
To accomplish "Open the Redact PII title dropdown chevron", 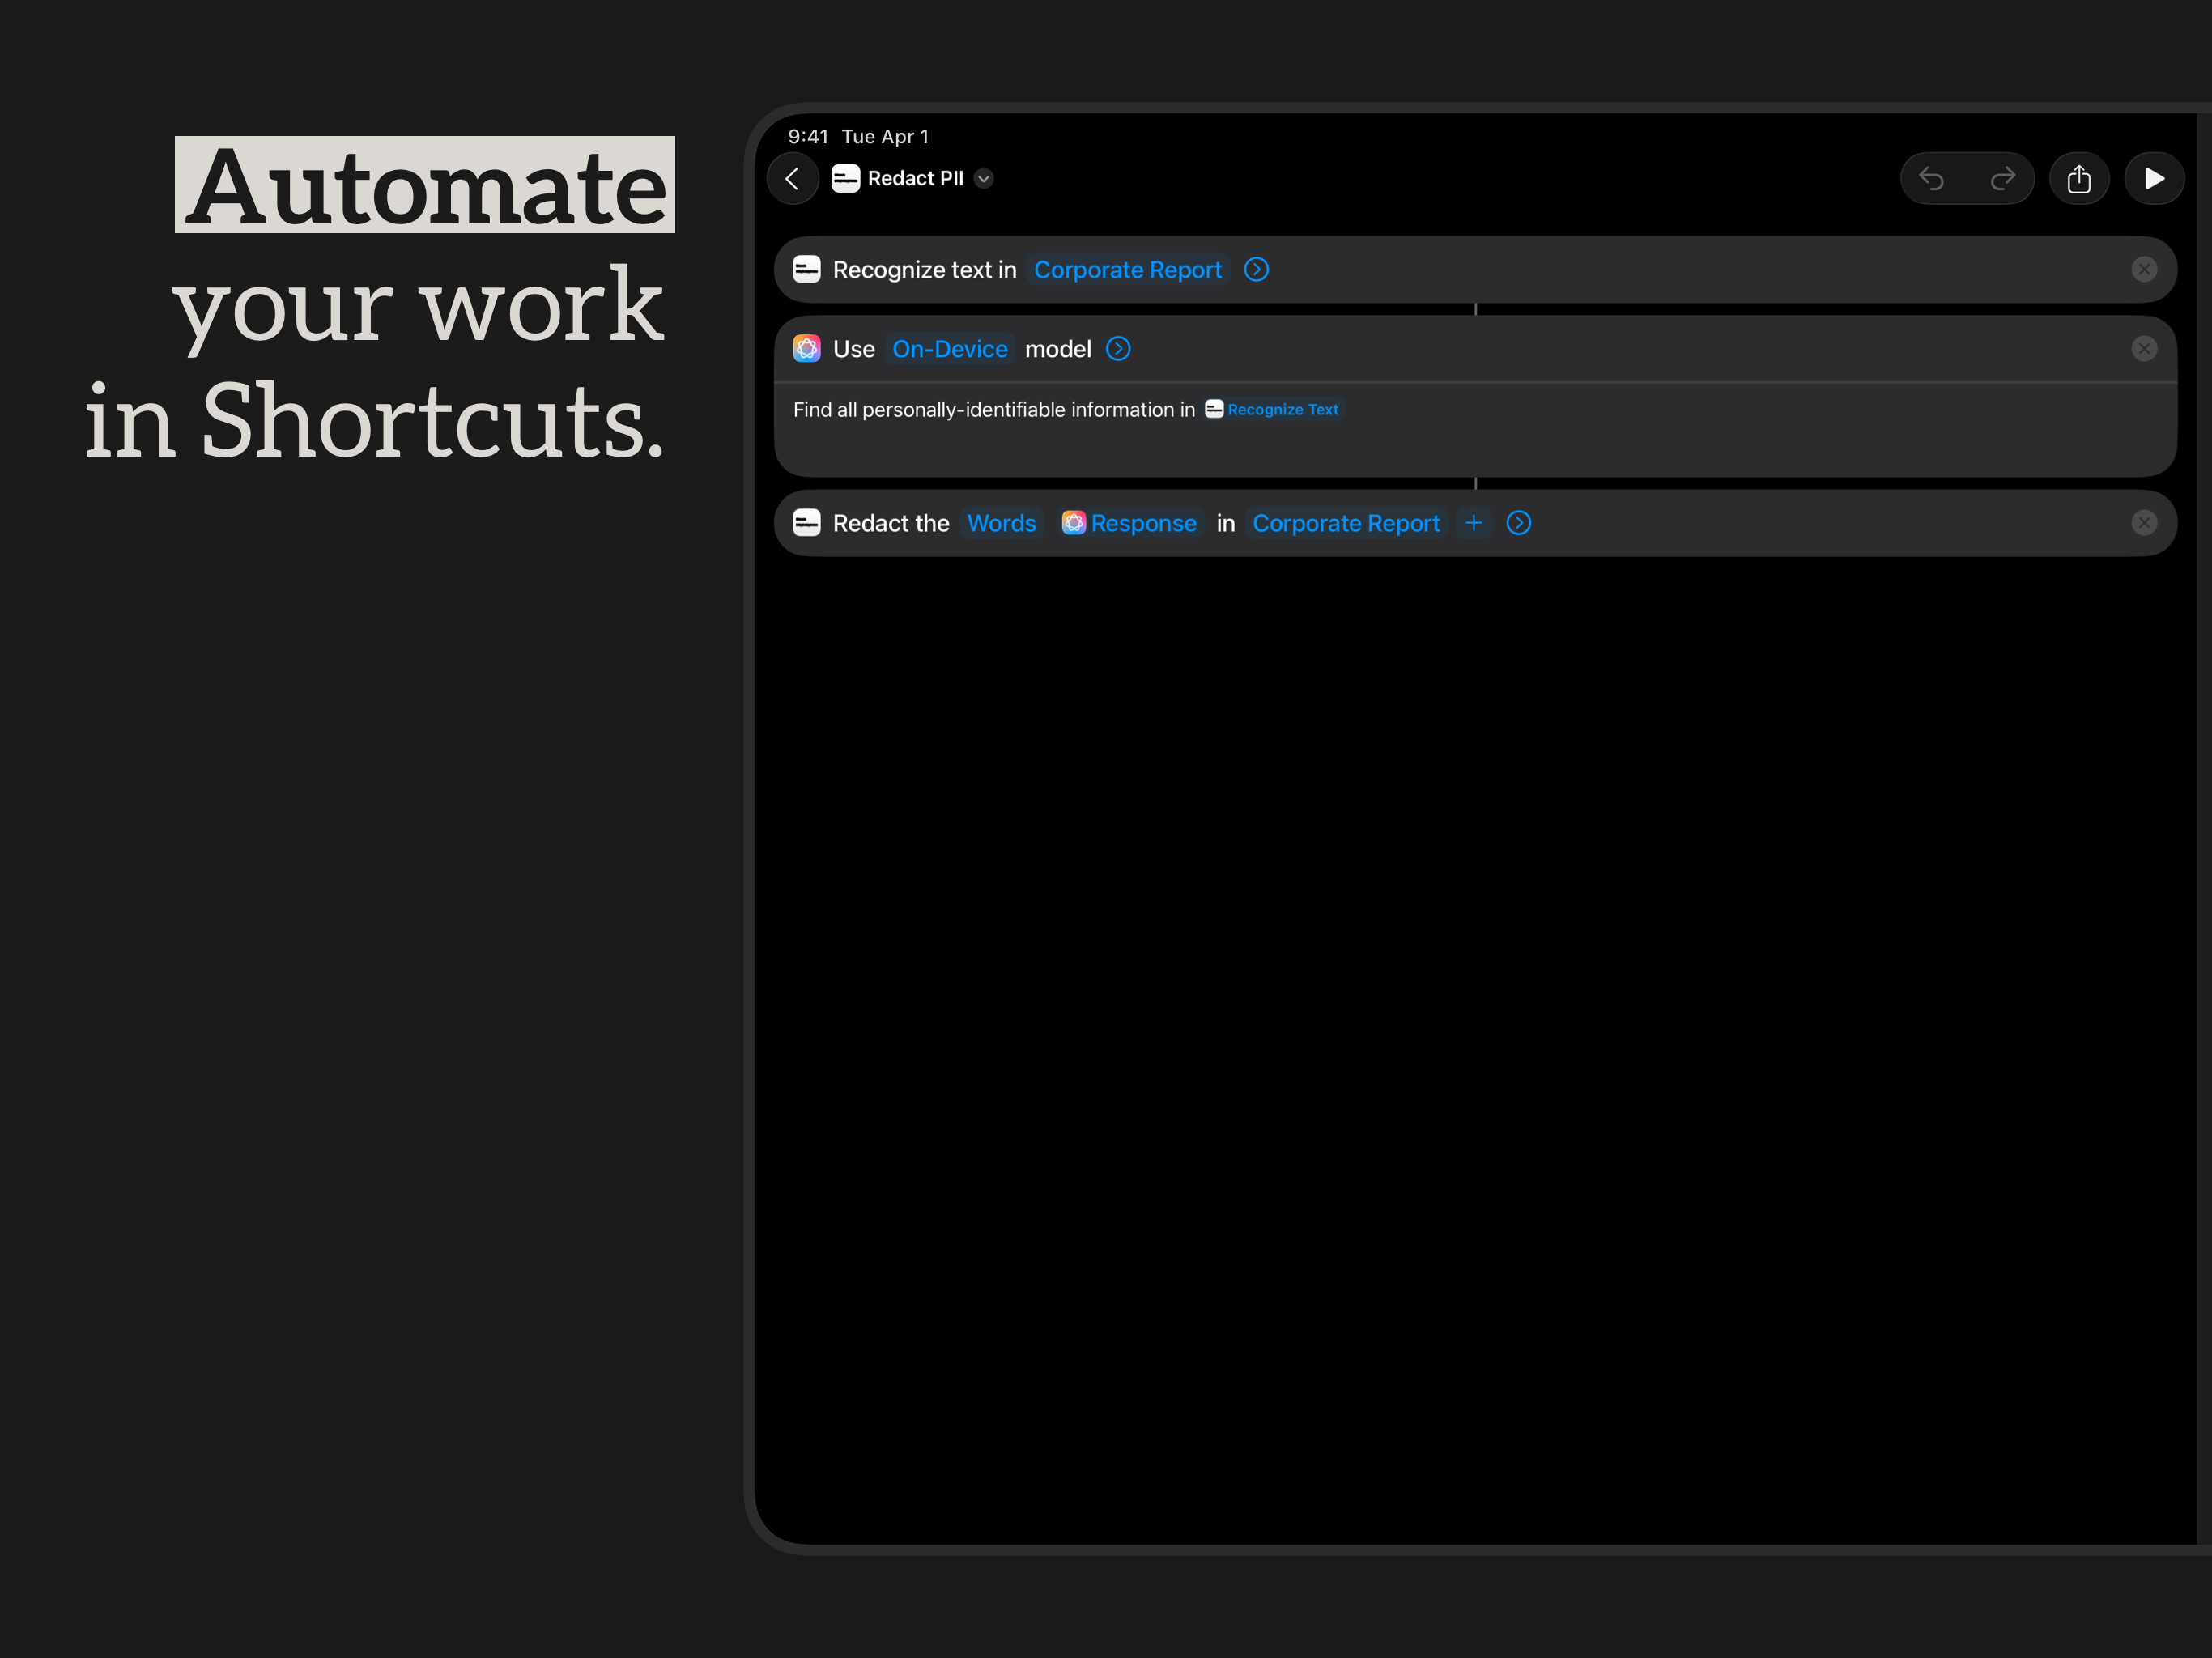I will [984, 179].
